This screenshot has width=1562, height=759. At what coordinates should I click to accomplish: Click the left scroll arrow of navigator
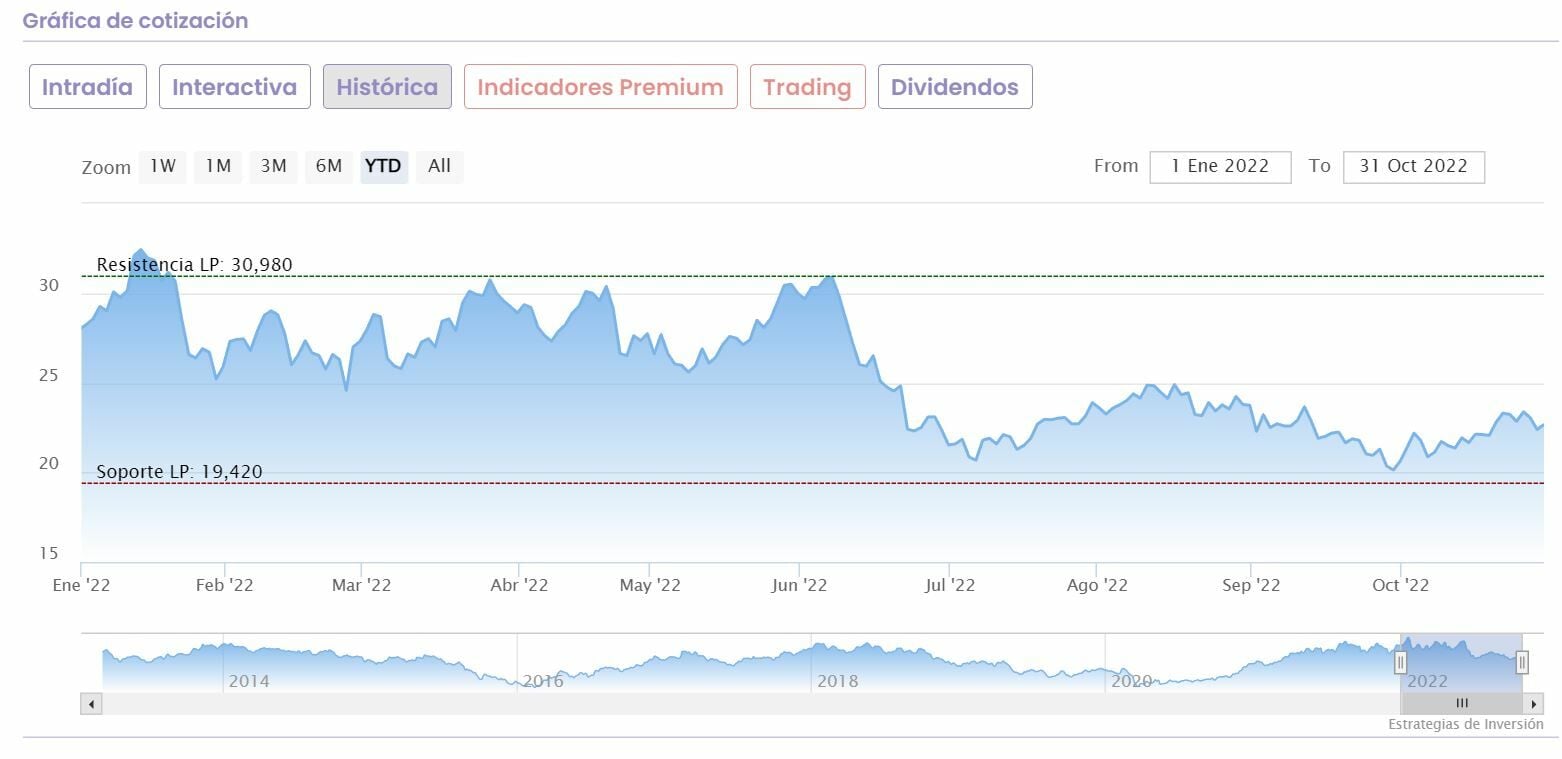(91, 704)
